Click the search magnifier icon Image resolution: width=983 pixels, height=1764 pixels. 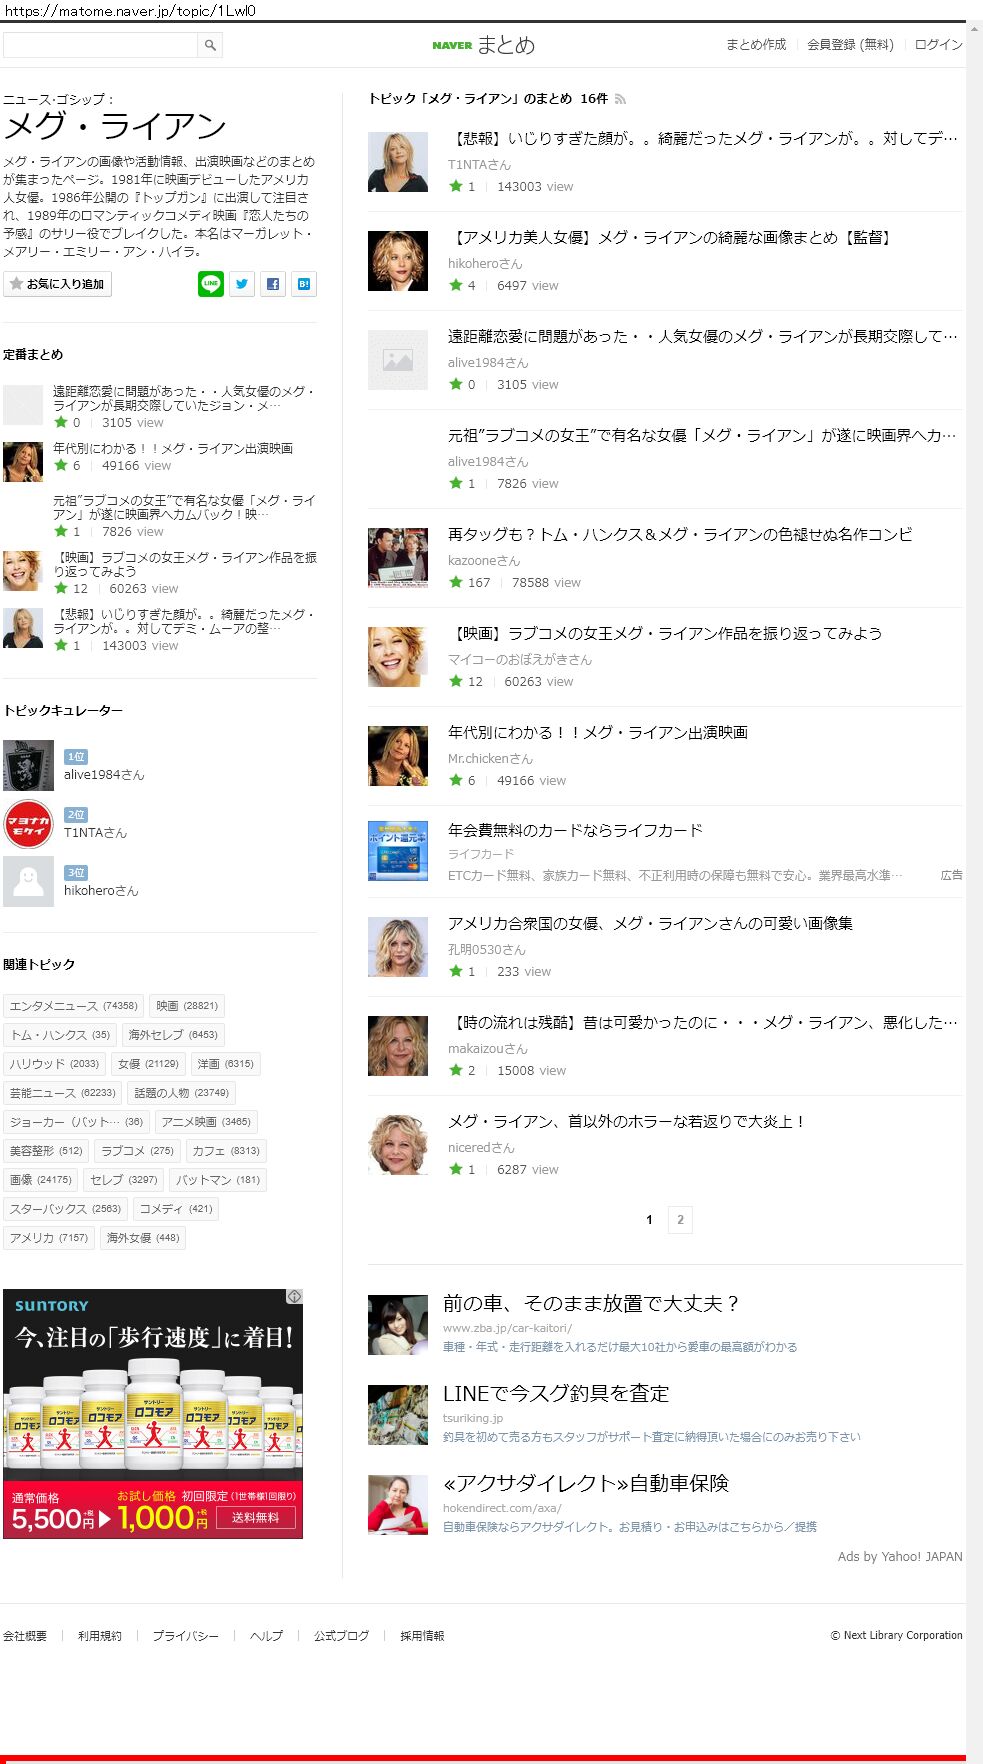[210, 45]
